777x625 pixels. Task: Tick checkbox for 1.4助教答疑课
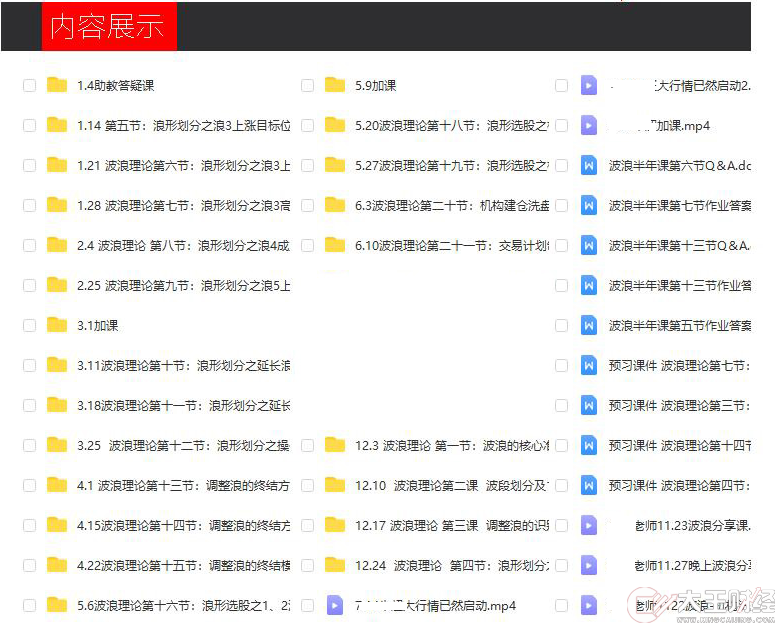point(29,85)
